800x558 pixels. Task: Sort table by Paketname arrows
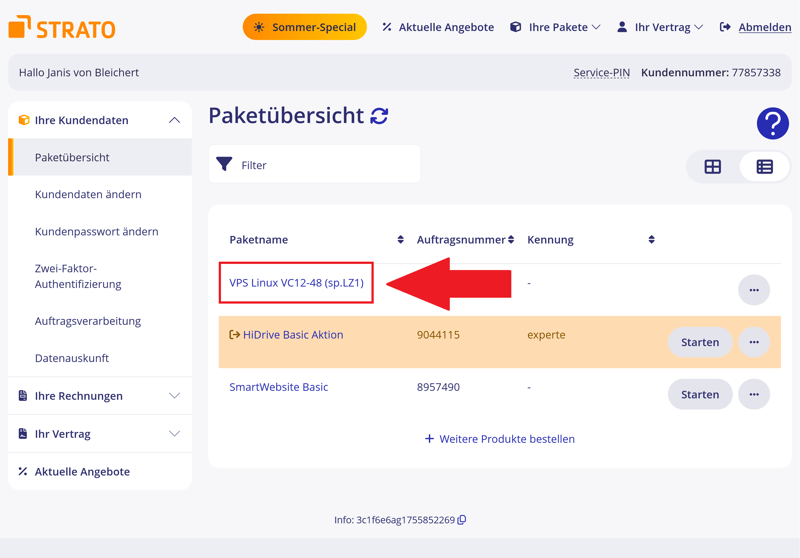click(x=401, y=240)
